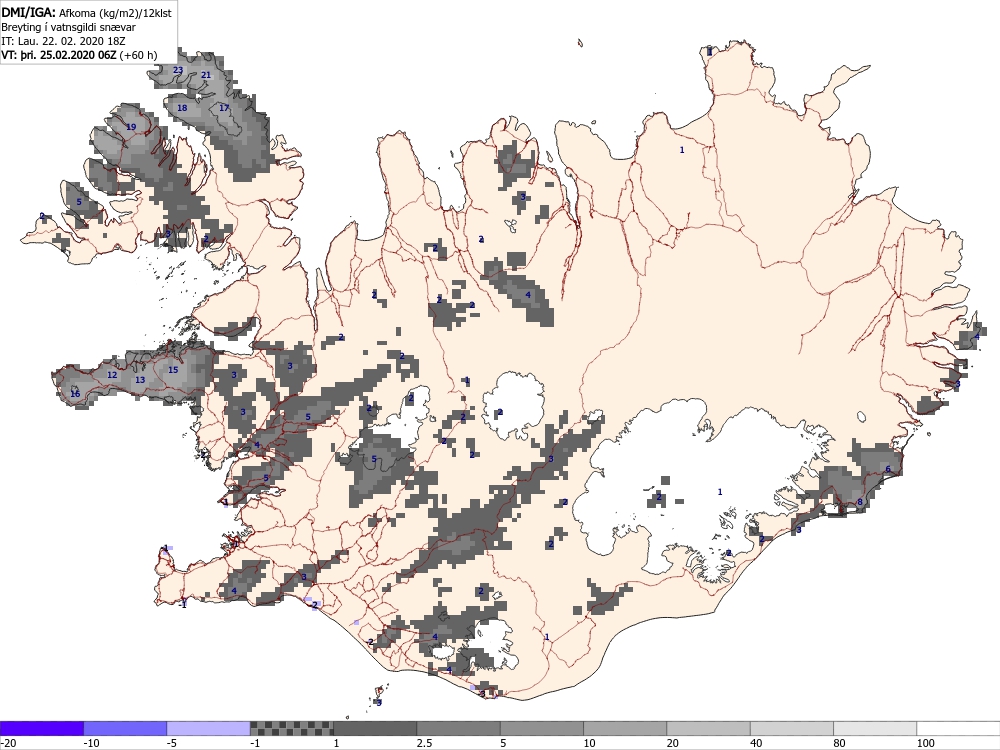Click the map value 23 in the Westfjords
The width and height of the screenshot is (1000, 750).
click(x=178, y=70)
